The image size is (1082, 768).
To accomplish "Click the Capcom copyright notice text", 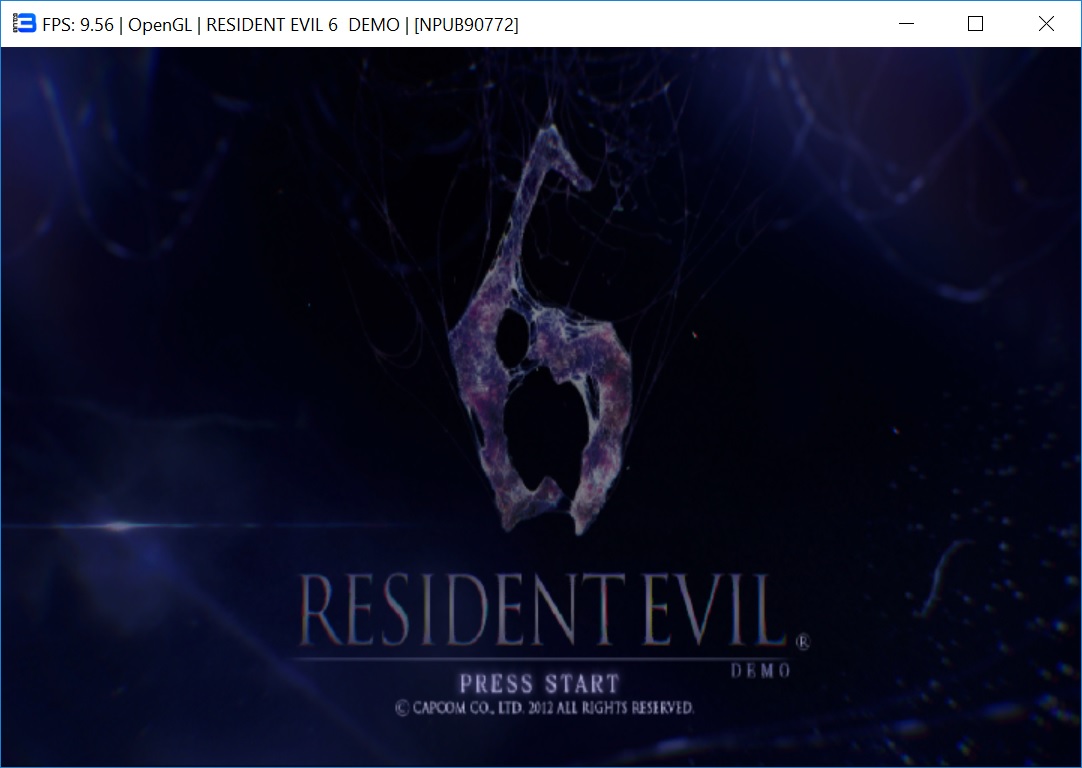I will [544, 708].
